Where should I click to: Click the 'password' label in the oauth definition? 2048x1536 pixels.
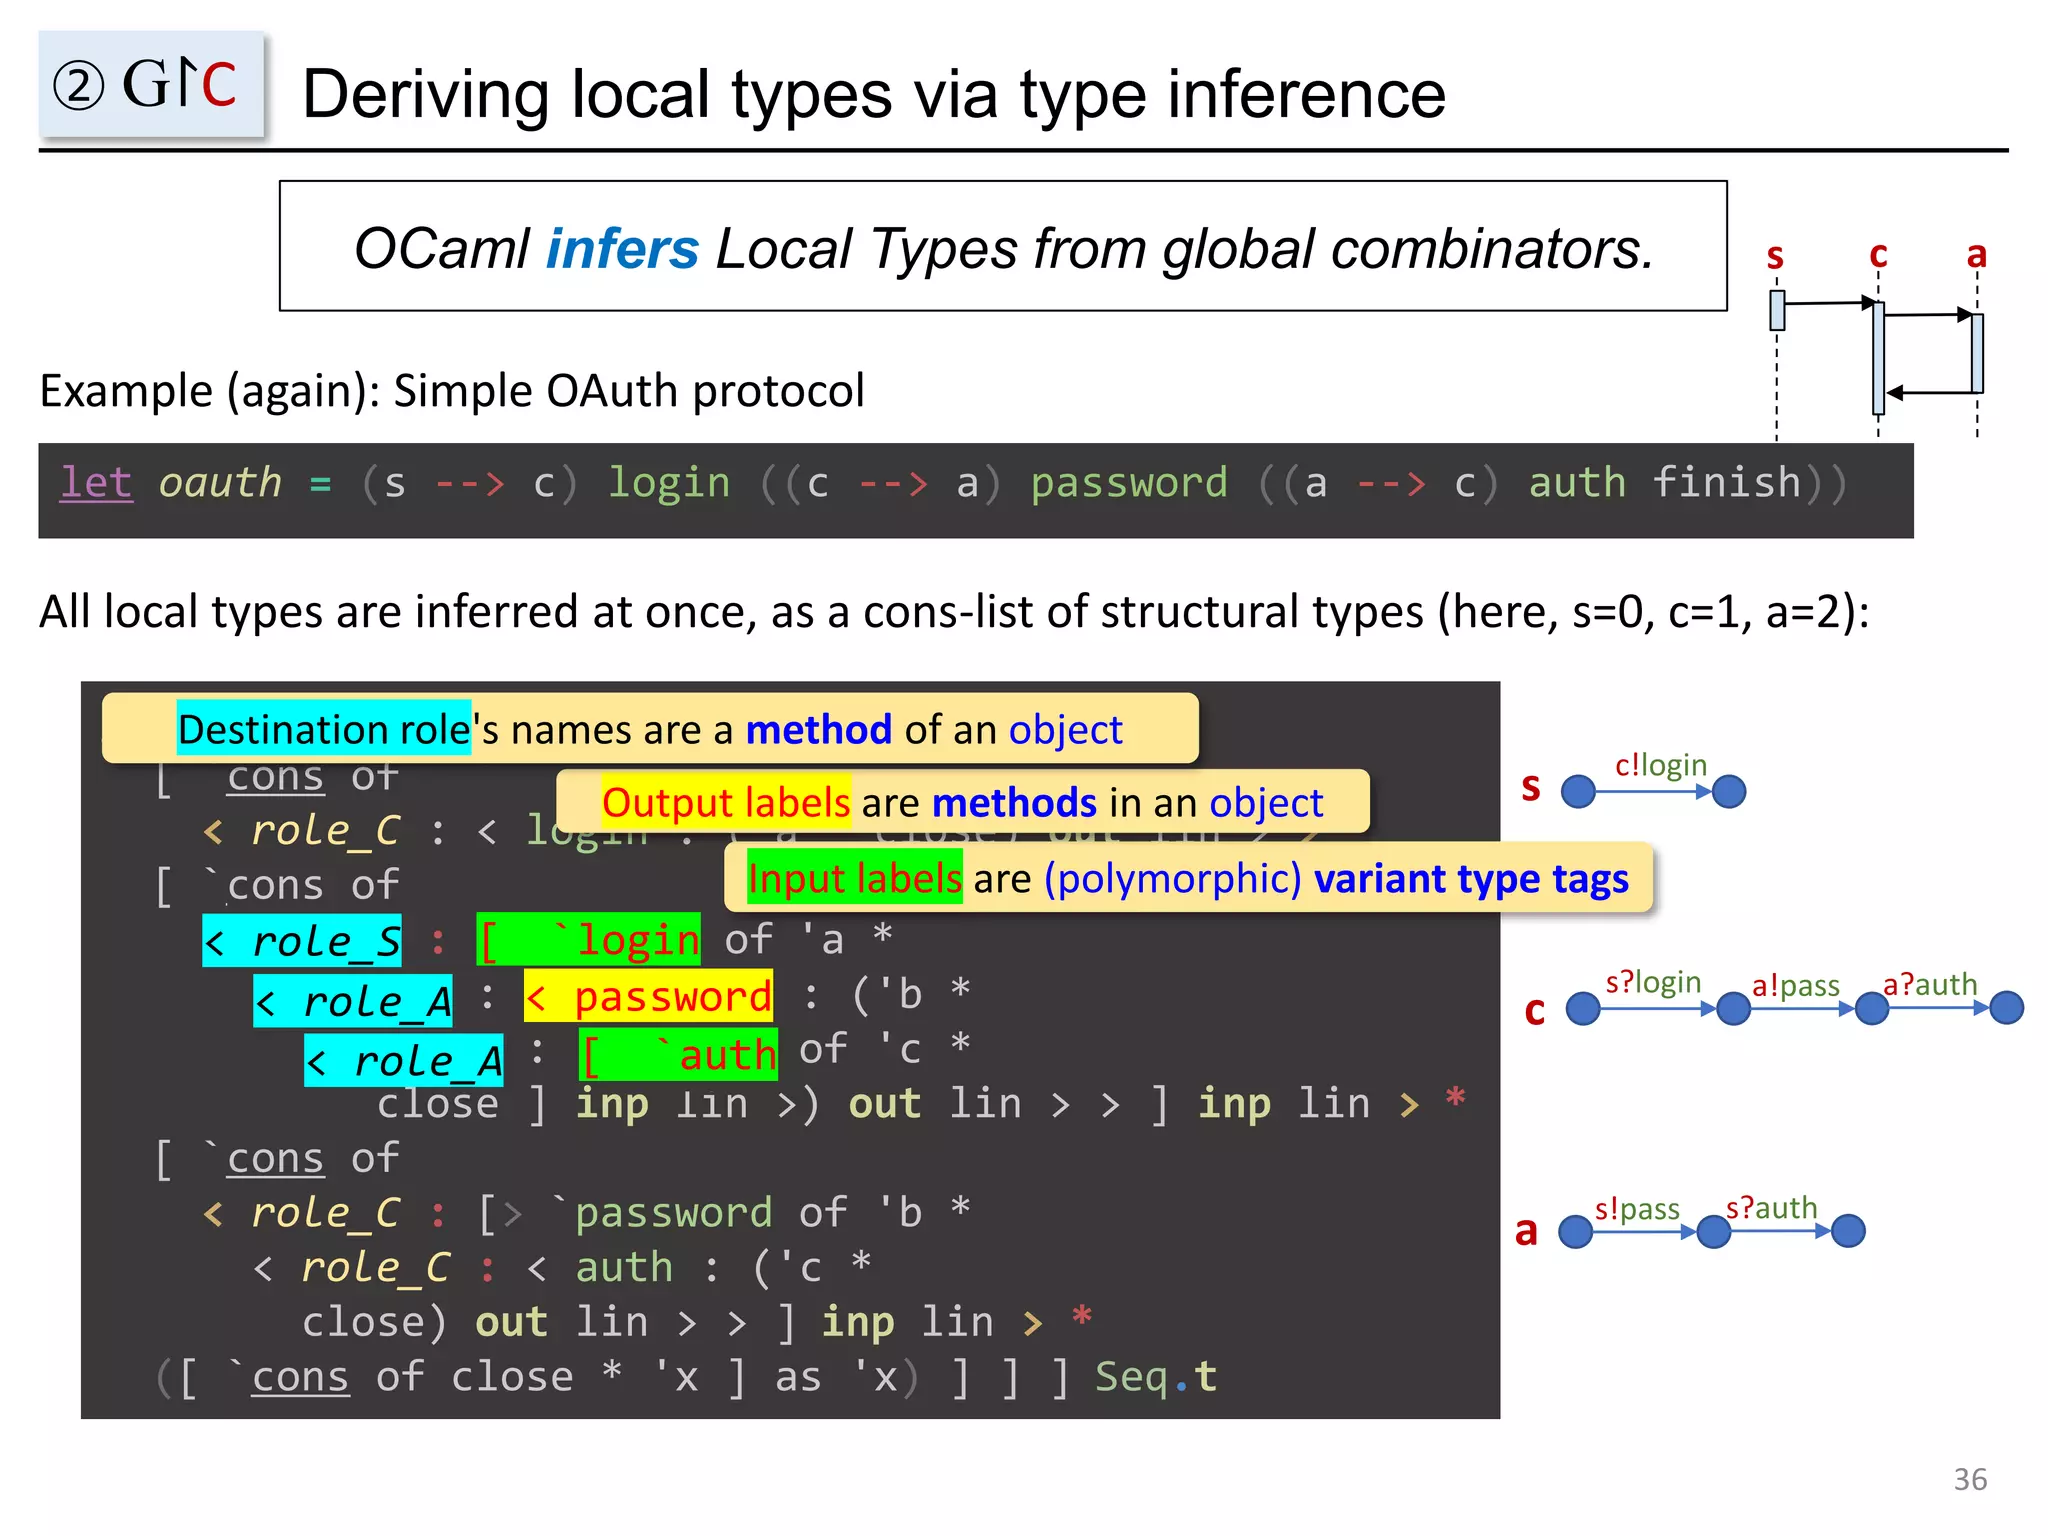pos(1129,485)
